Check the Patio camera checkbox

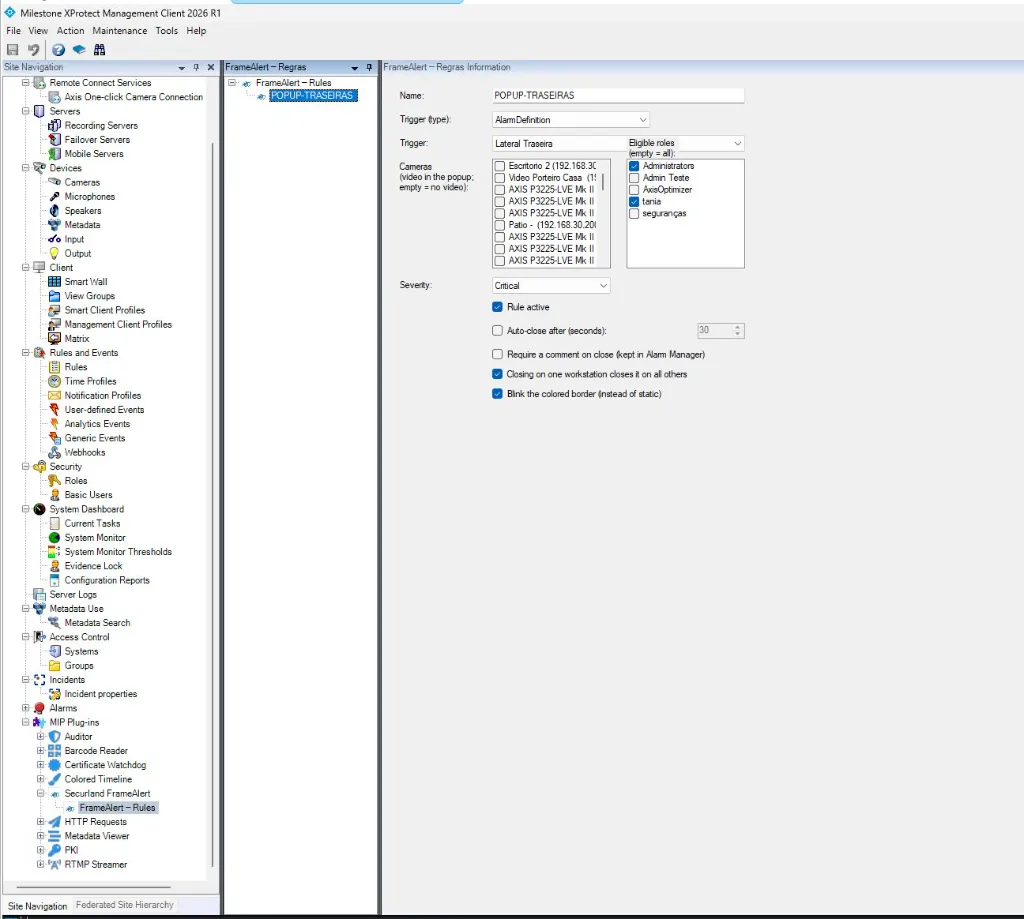point(500,225)
